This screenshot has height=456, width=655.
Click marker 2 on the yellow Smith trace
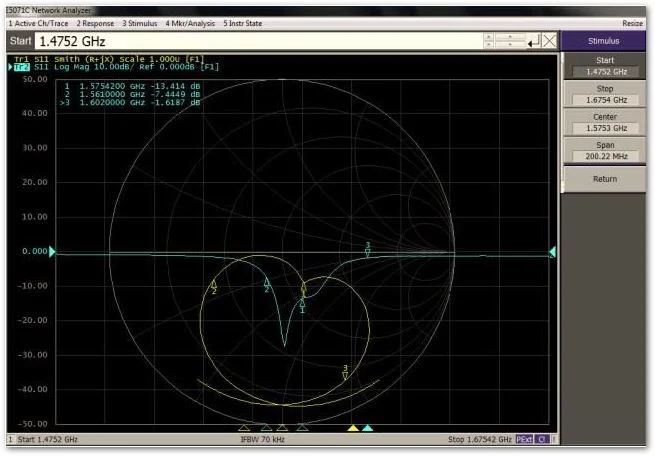coord(214,287)
